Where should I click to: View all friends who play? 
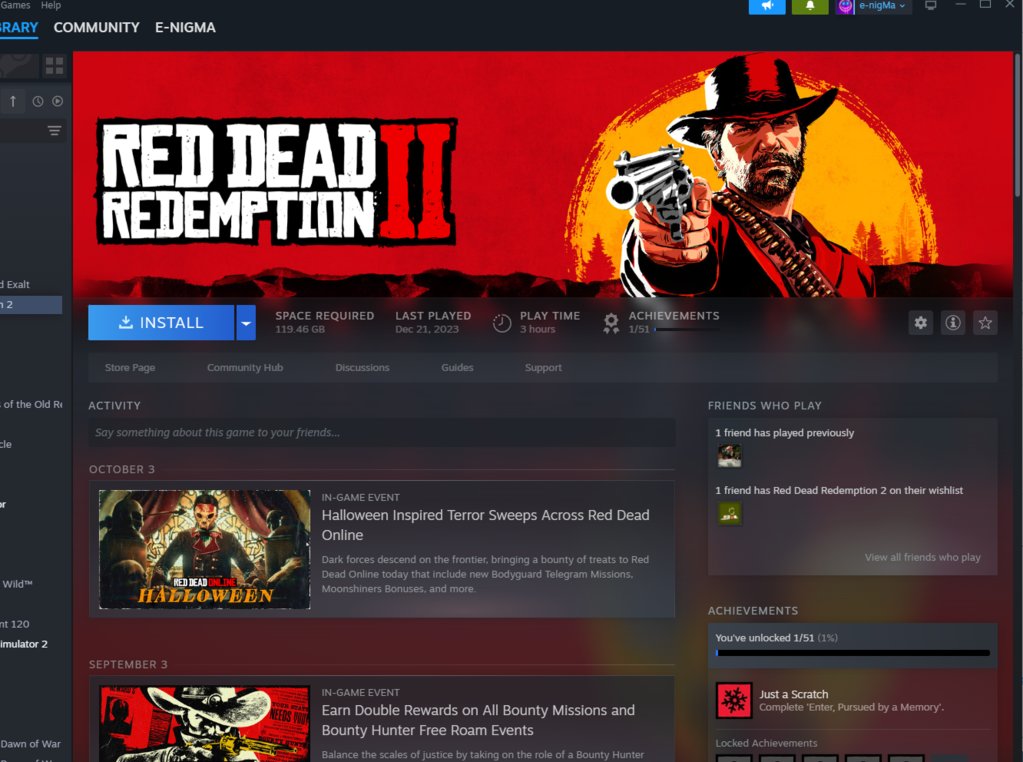click(x=922, y=557)
